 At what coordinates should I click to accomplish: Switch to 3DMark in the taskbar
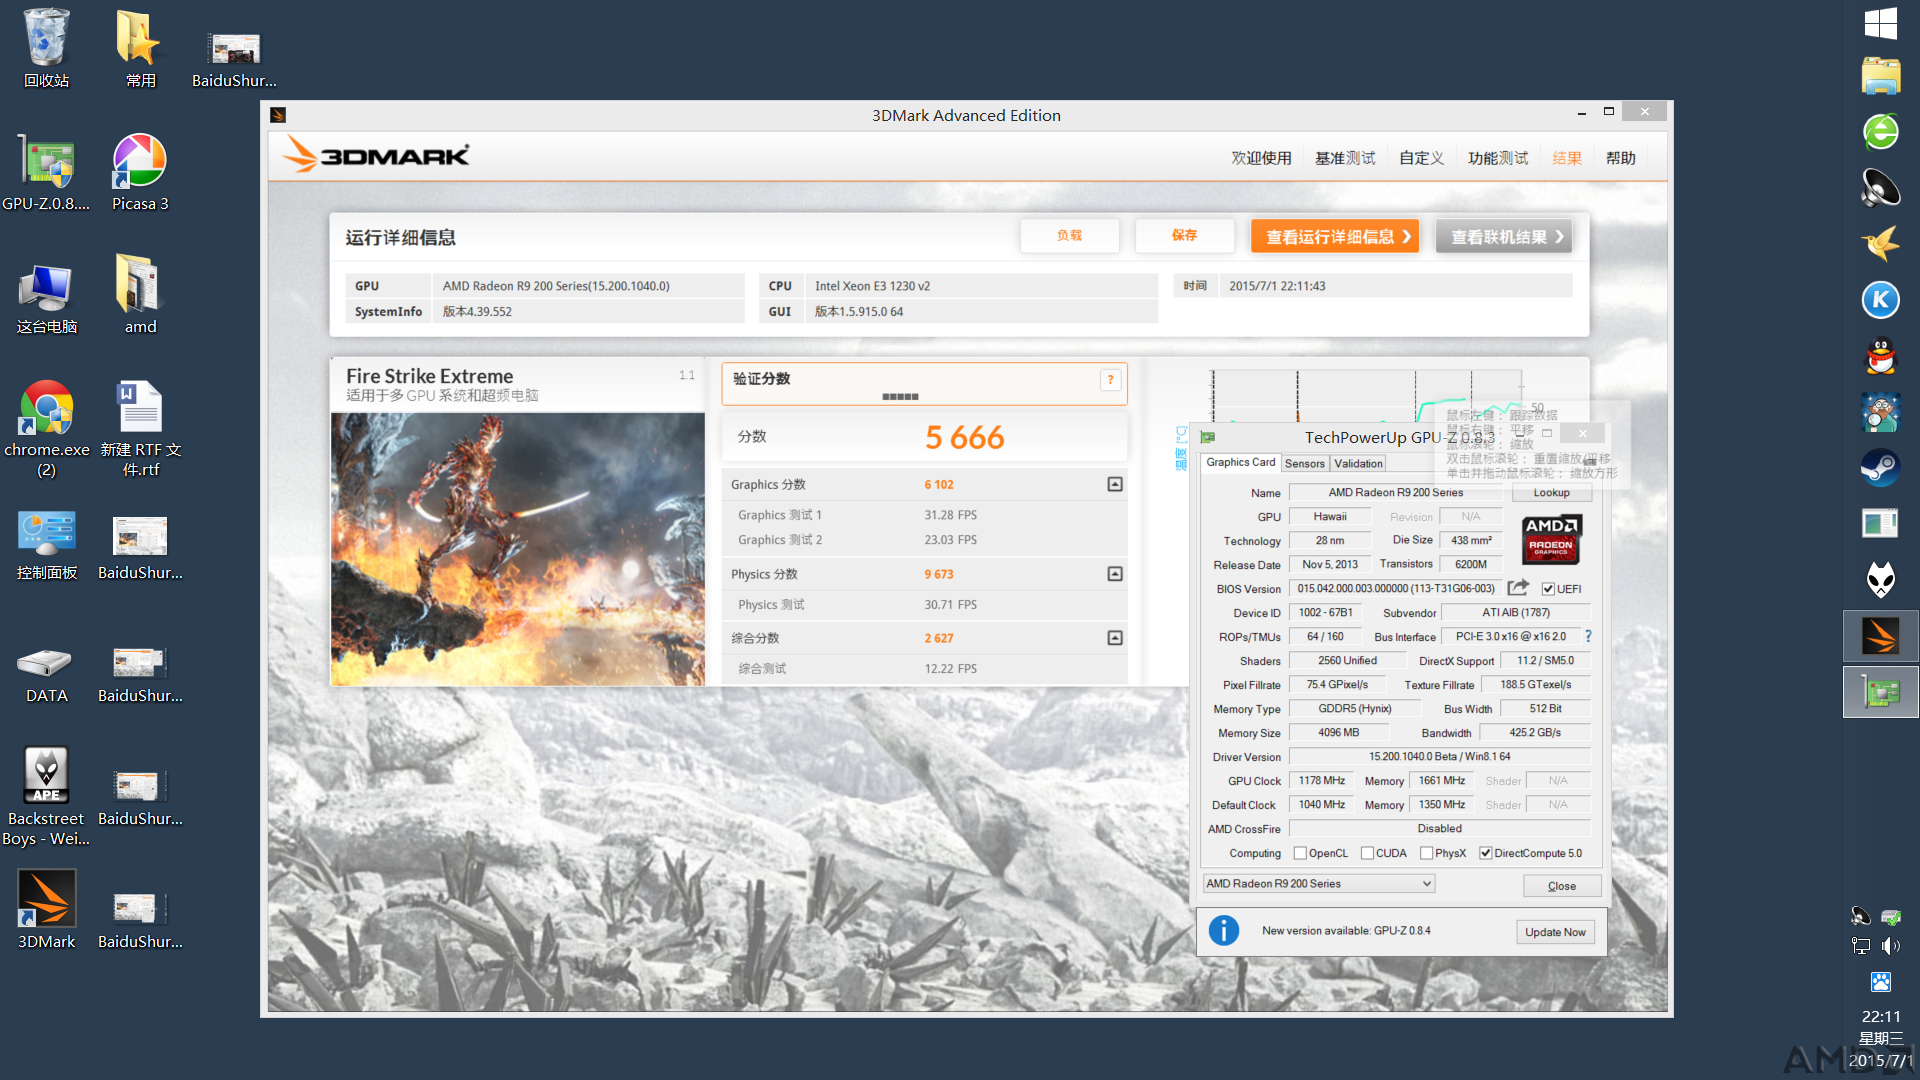point(1880,636)
